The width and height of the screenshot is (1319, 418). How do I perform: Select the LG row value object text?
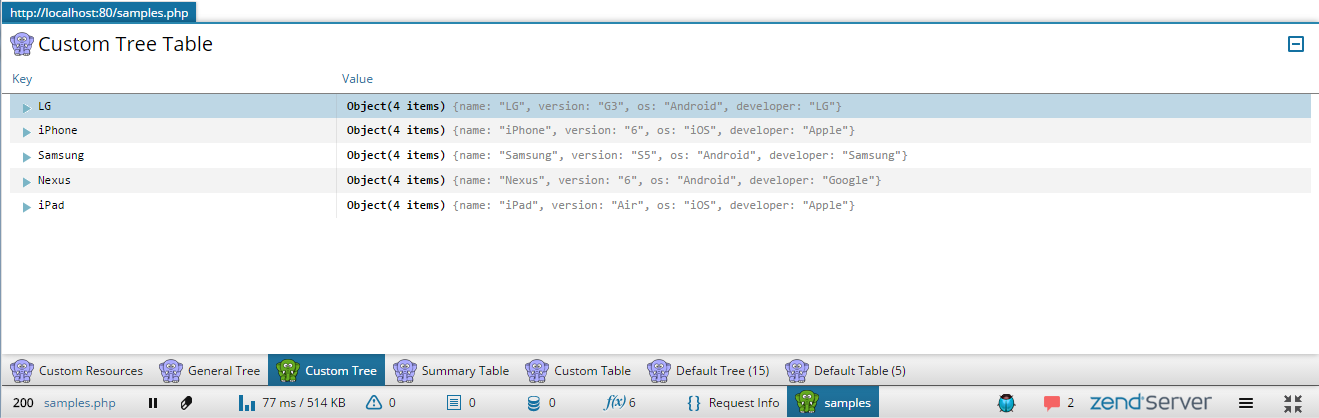point(594,106)
